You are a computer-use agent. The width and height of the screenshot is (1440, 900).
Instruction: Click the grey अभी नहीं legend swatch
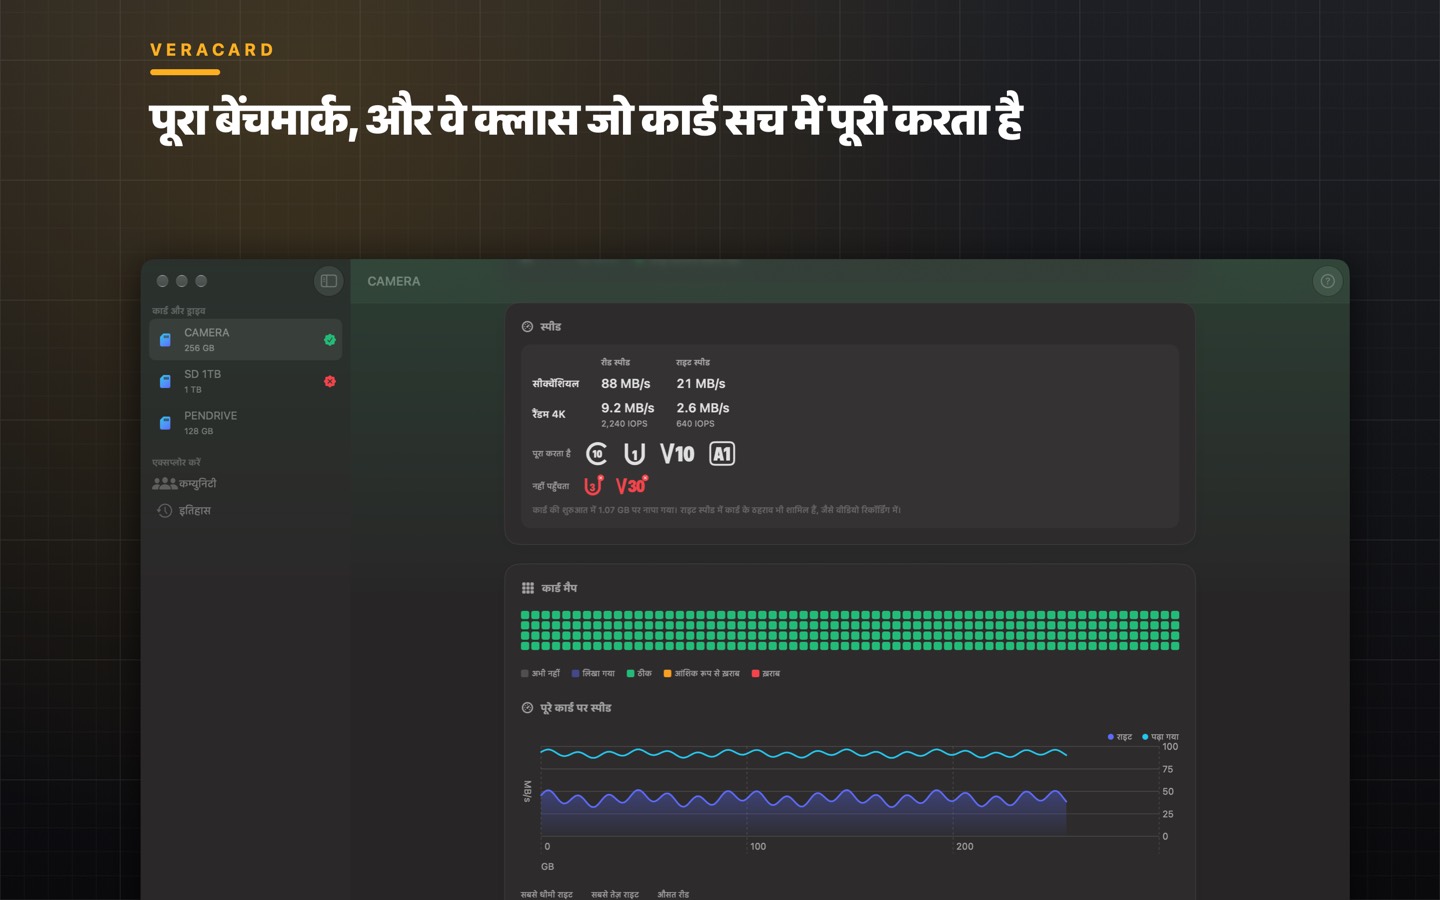[525, 674]
